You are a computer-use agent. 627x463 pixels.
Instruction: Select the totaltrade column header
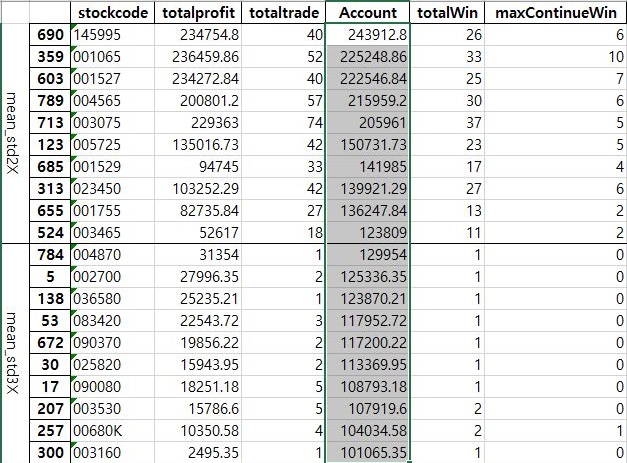[x=284, y=13]
